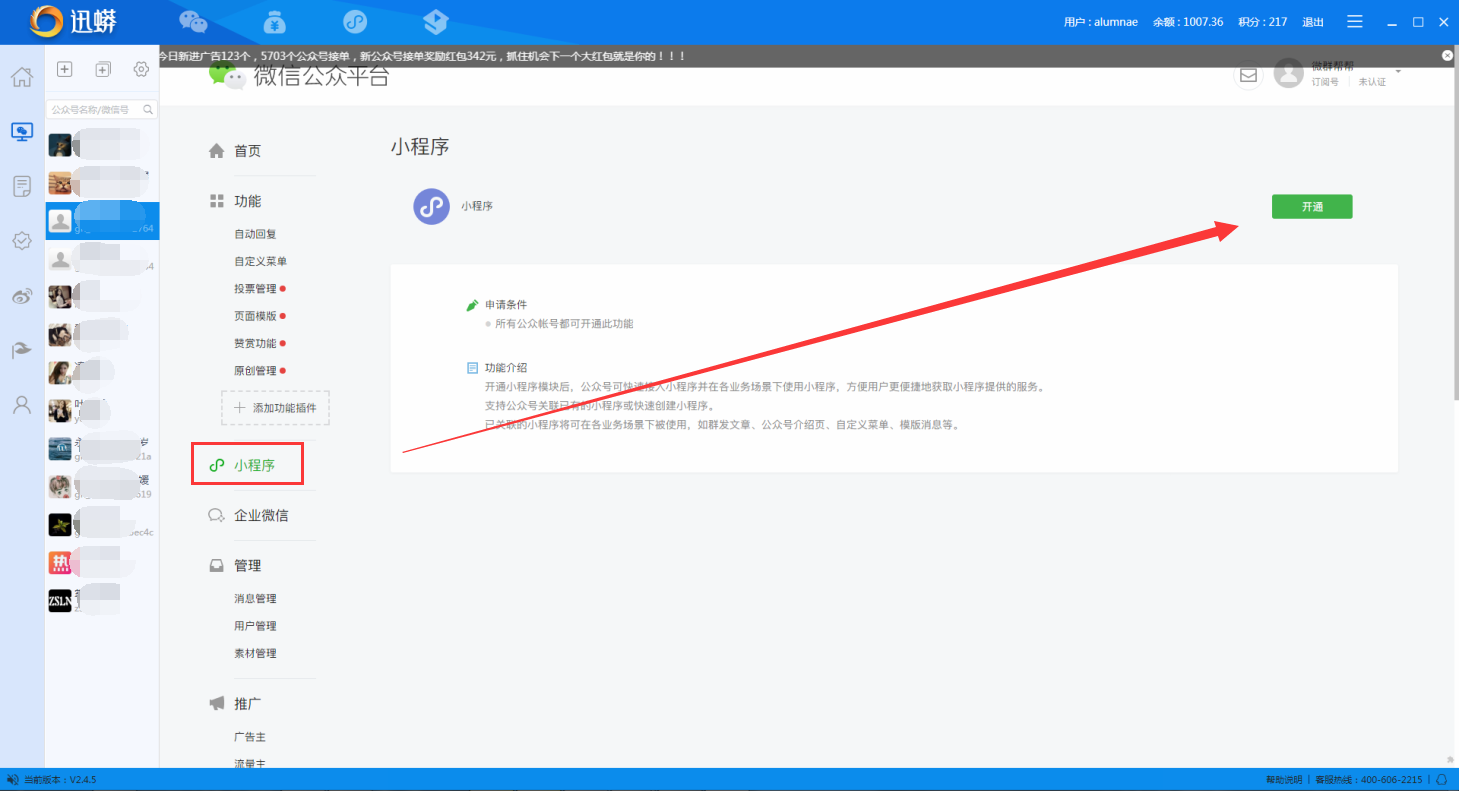This screenshot has height=791, width=1459.
Task: Click the purple 小程序 logo icon
Action: click(431, 206)
